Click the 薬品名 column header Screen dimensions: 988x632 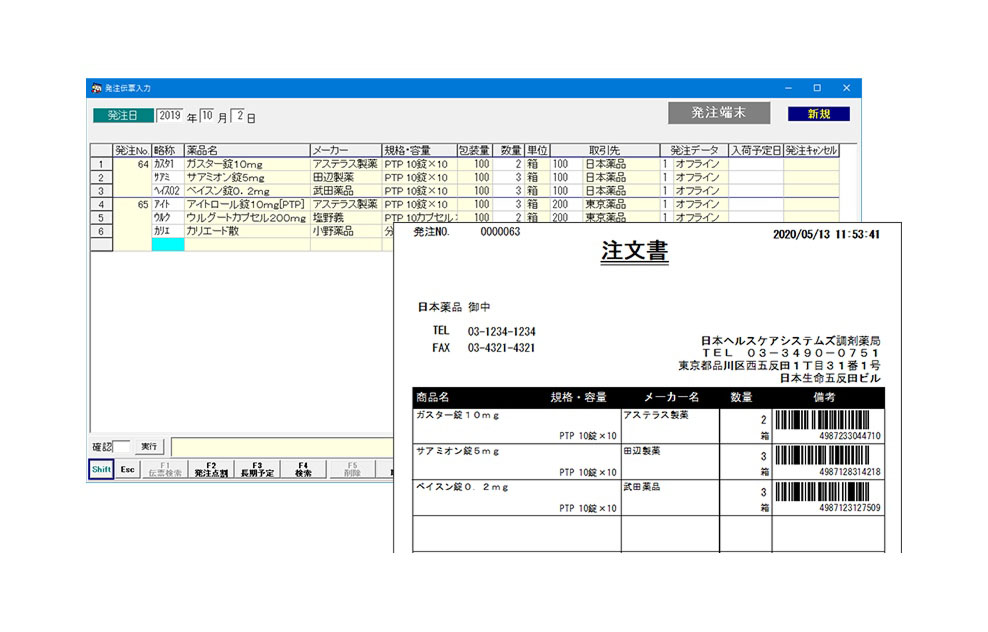point(245,150)
